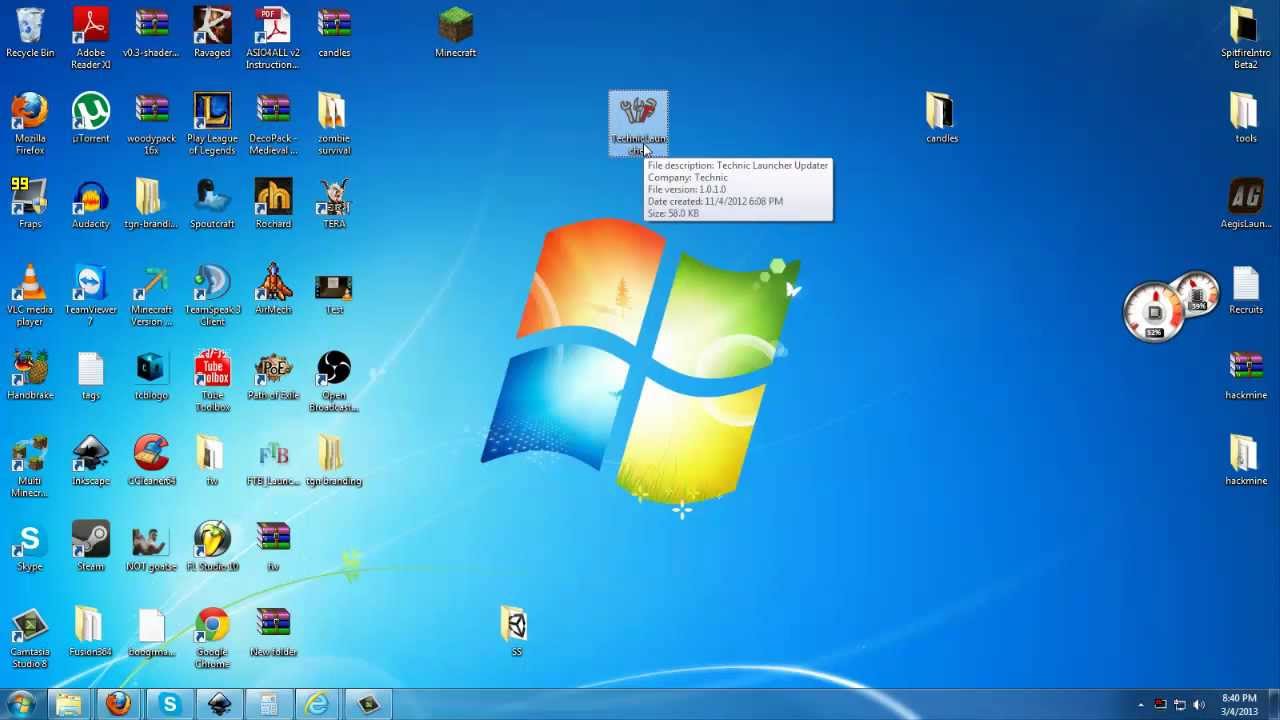1280x720 pixels.
Task: Select the TERA game shortcut
Action: (x=334, y=204)
